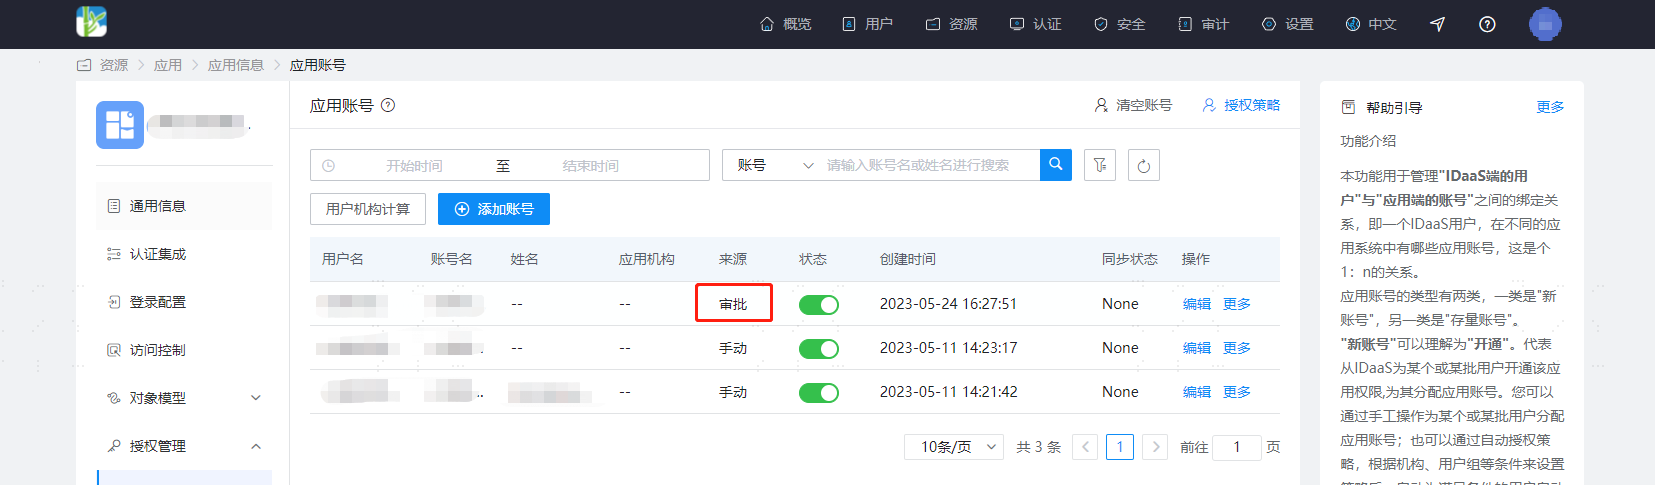Open the filter funnel icon

(x=1100, y=165)
